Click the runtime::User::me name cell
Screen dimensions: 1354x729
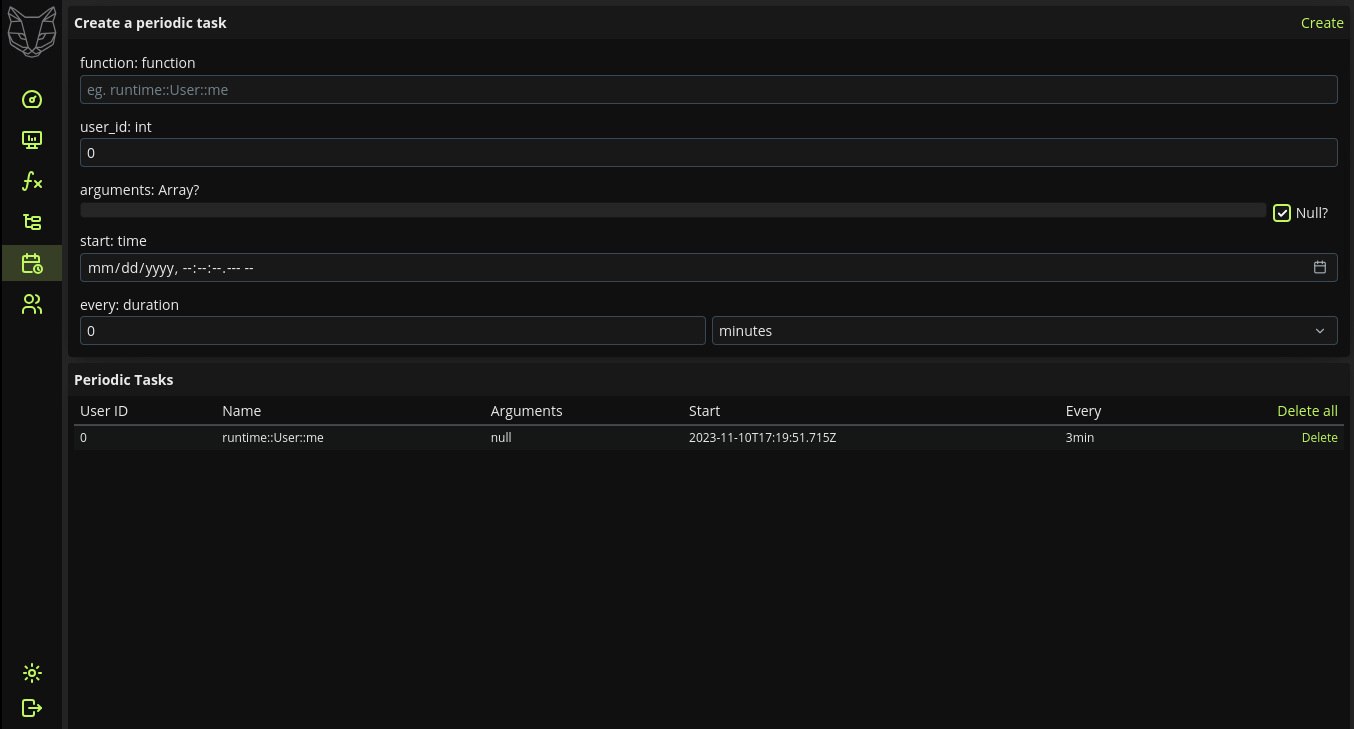273,438
